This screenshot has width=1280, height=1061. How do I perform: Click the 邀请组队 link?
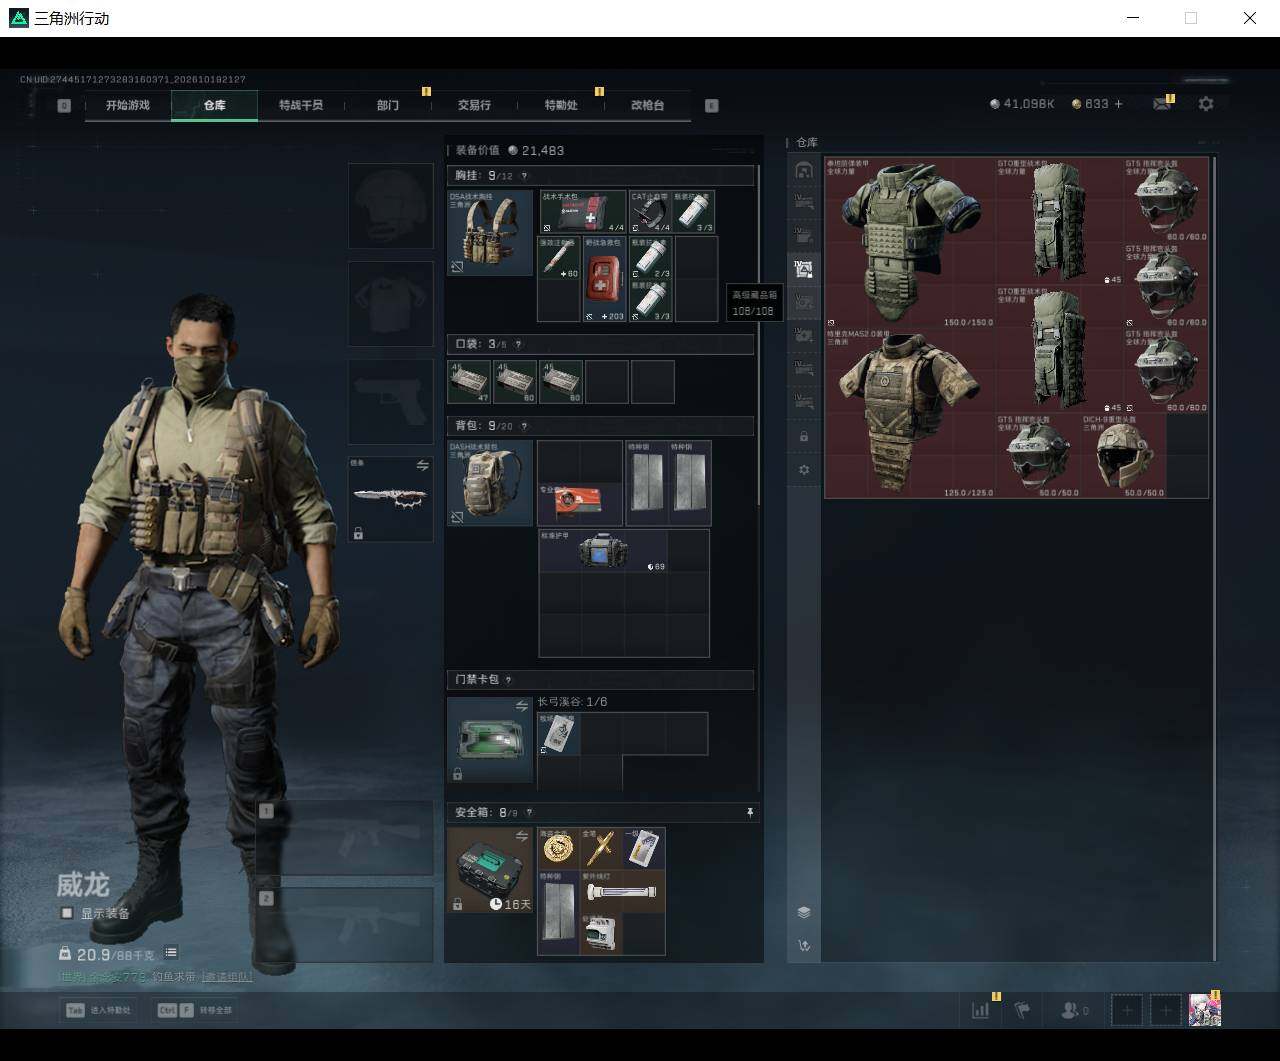227,976
